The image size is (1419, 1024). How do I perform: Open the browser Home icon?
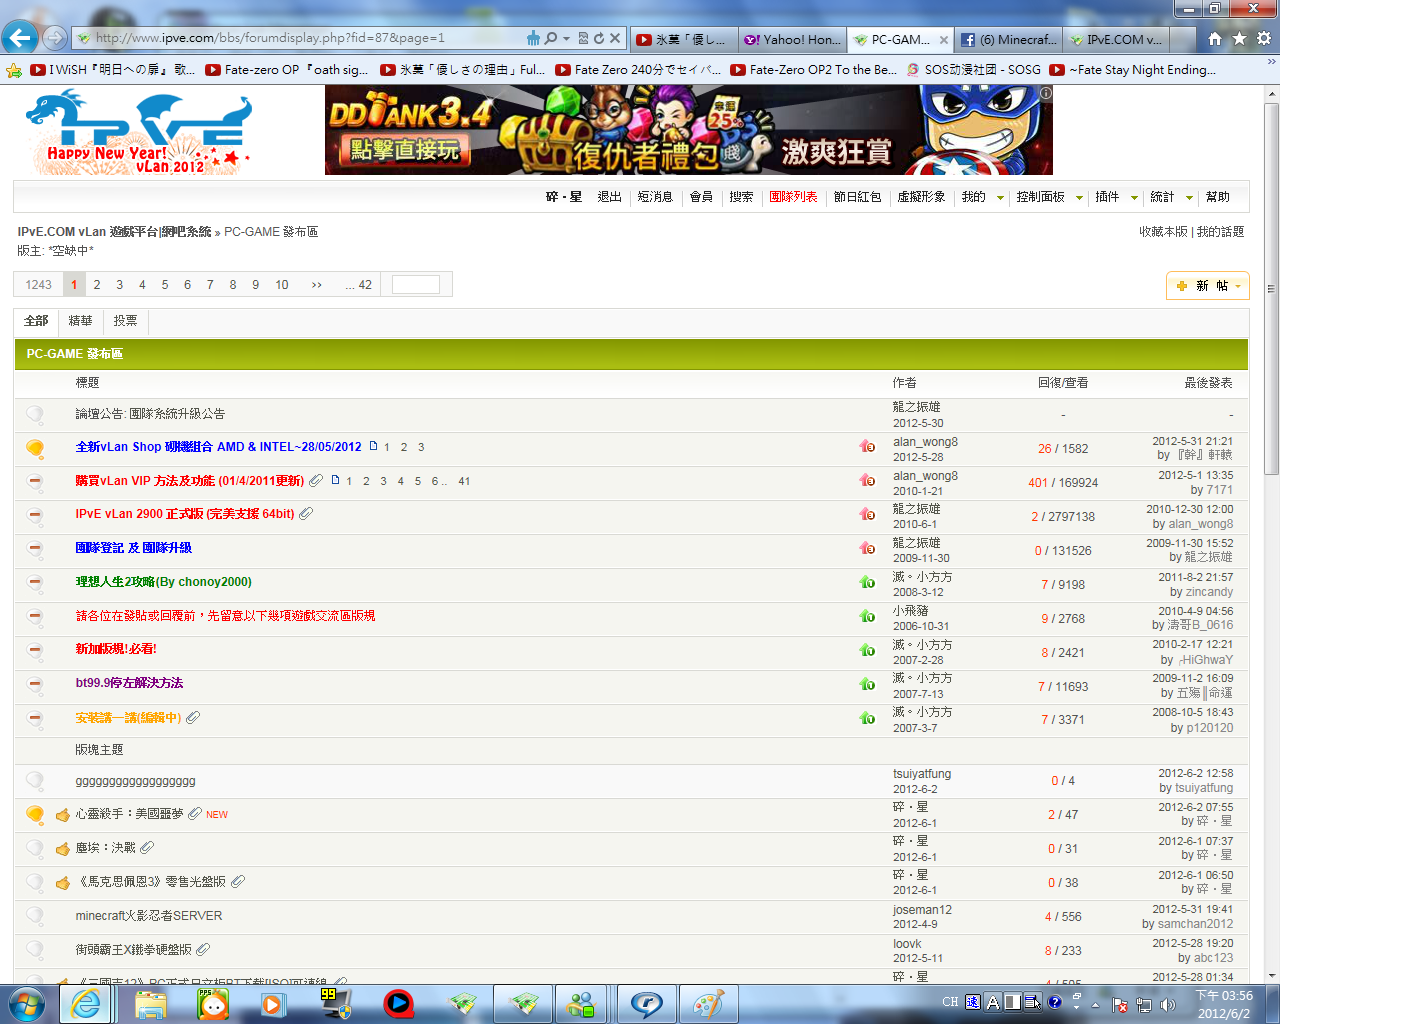tap(1214, 38)
